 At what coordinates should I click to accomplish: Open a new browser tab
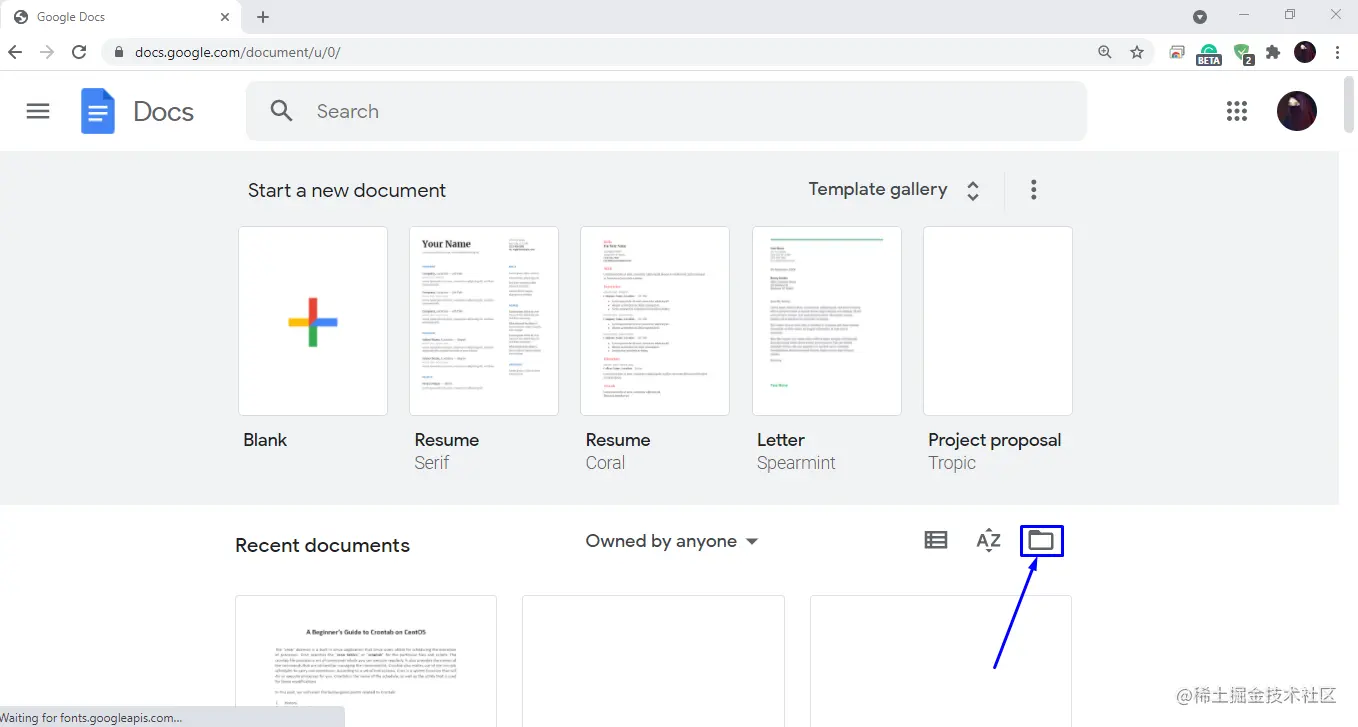263,17
